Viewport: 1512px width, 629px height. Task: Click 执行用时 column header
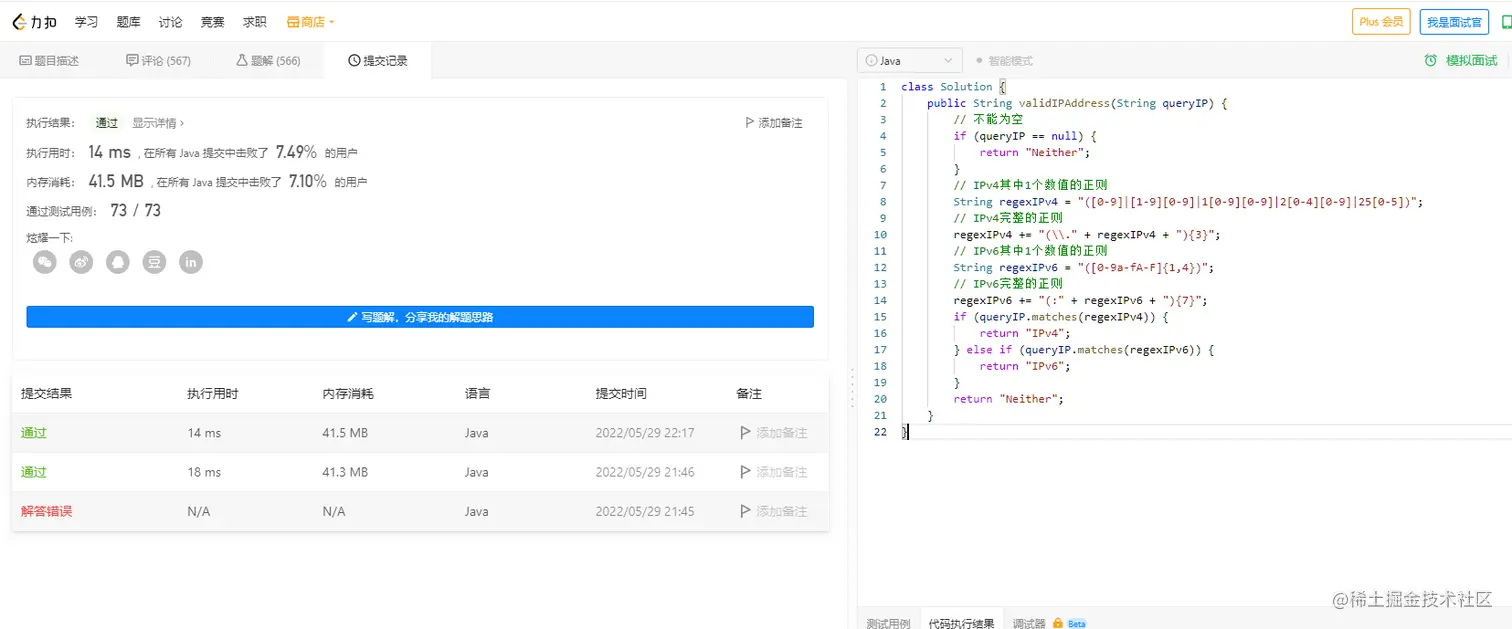pos(212,394)
